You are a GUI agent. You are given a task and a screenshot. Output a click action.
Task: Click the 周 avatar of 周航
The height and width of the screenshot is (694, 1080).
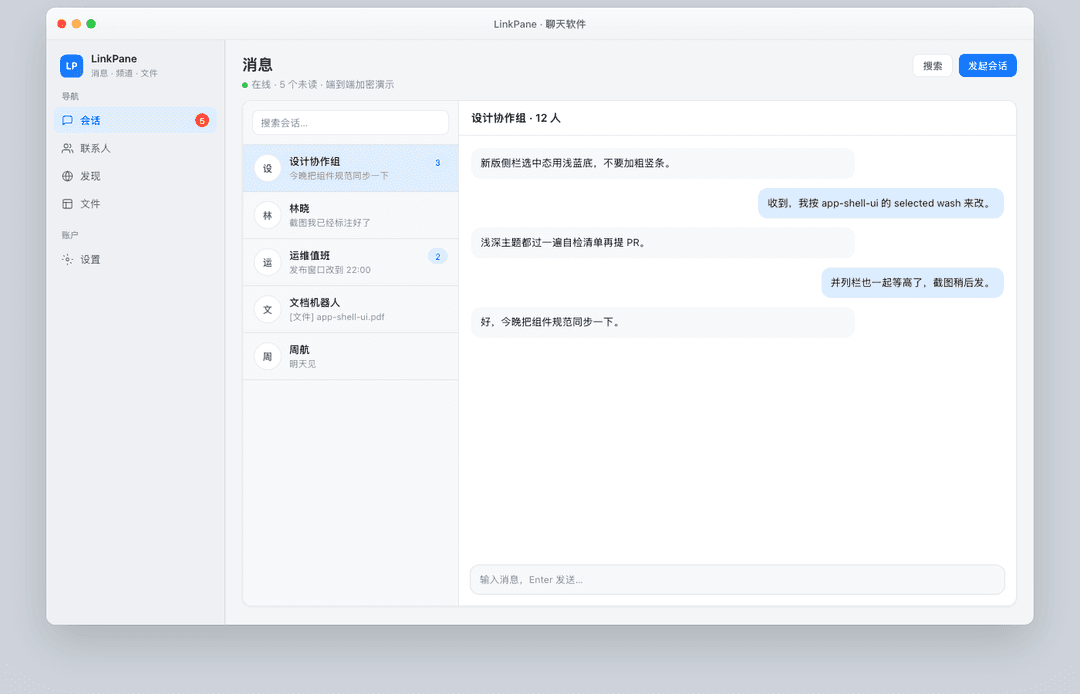(x=267, y=357)
